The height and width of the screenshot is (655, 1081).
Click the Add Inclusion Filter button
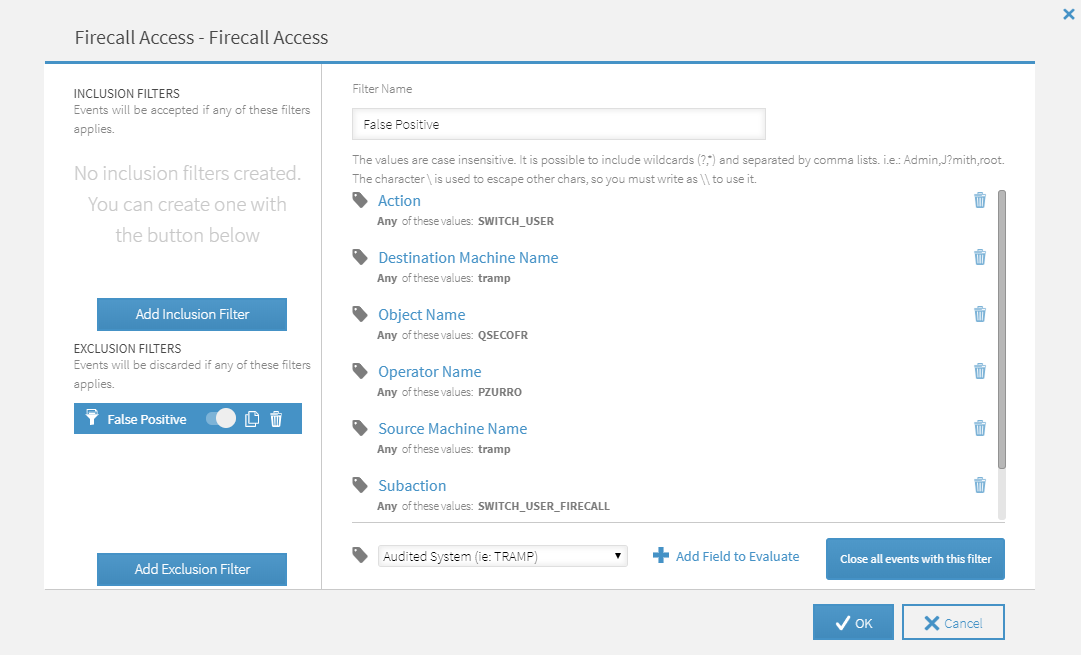(192, 314)
